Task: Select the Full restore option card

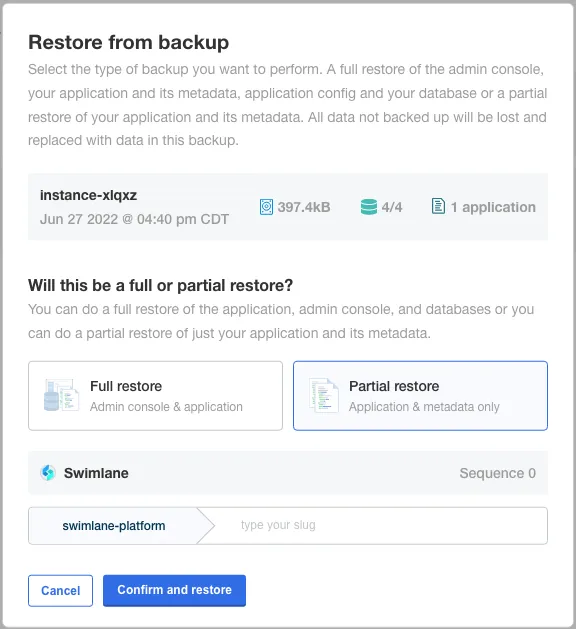Action: click(155, 396)
